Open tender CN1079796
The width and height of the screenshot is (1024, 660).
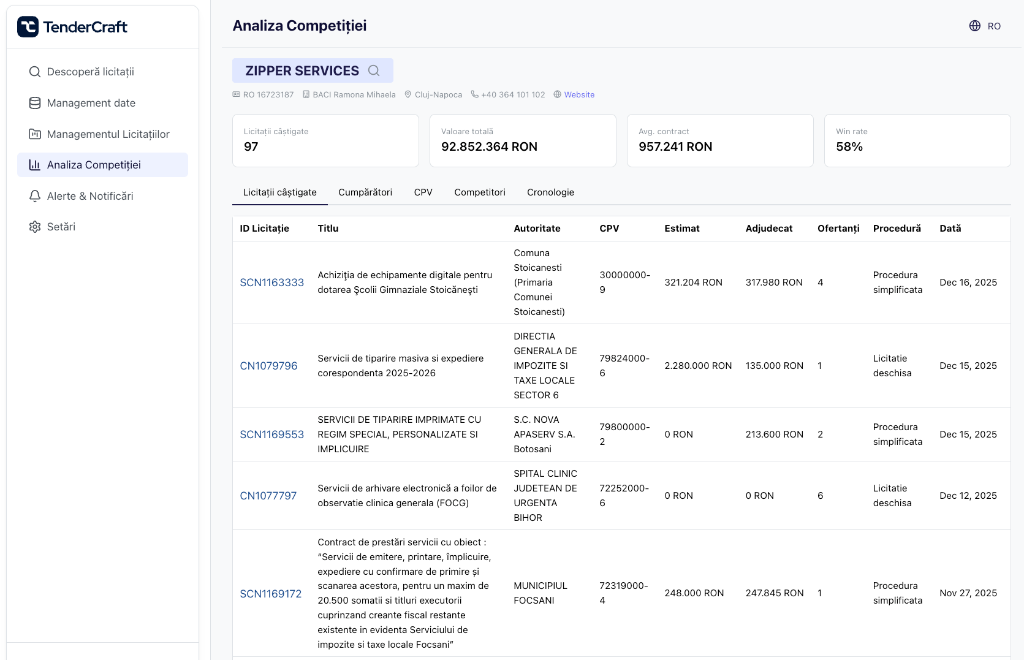268,366
